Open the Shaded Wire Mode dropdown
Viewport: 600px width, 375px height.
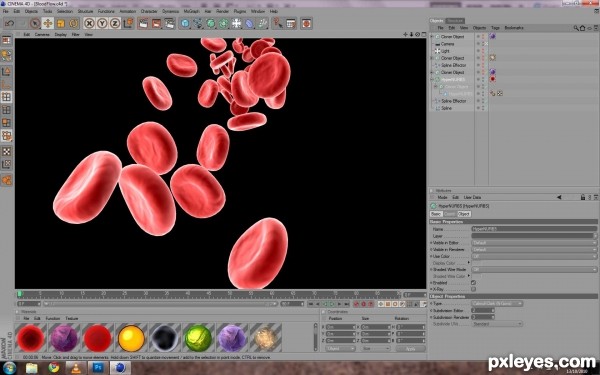[x=534, y=269]
